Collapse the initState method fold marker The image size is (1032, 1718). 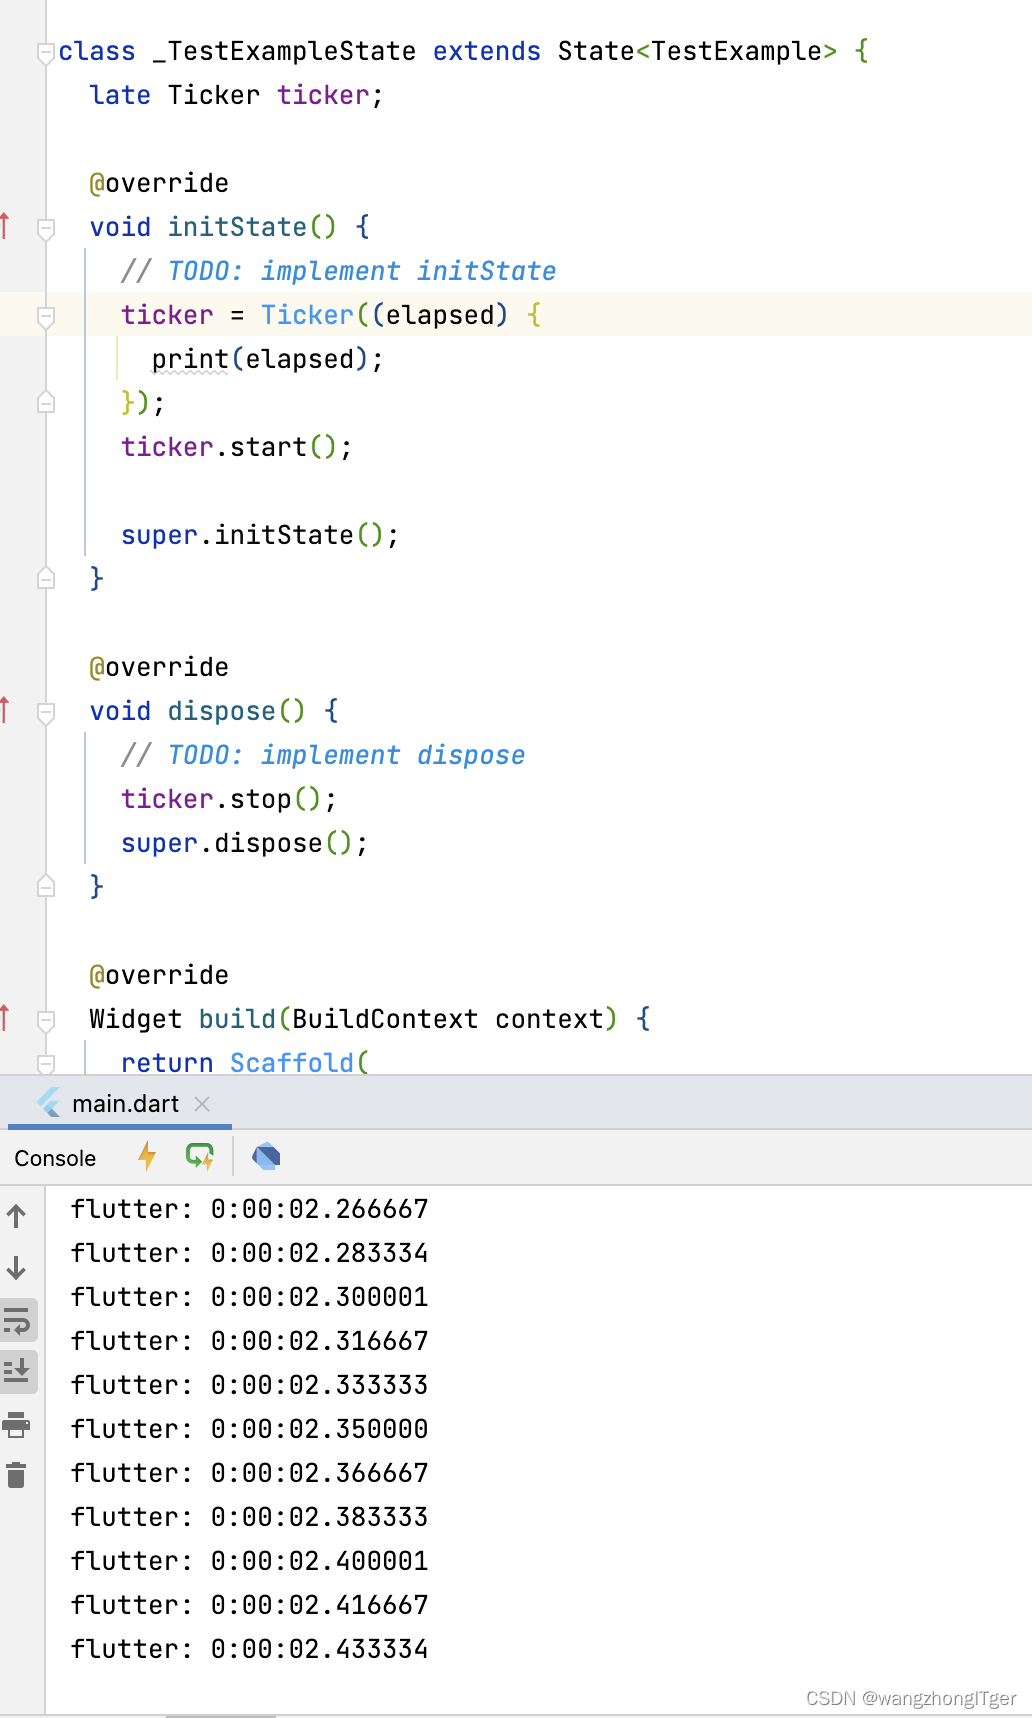[x=45, y=228]
